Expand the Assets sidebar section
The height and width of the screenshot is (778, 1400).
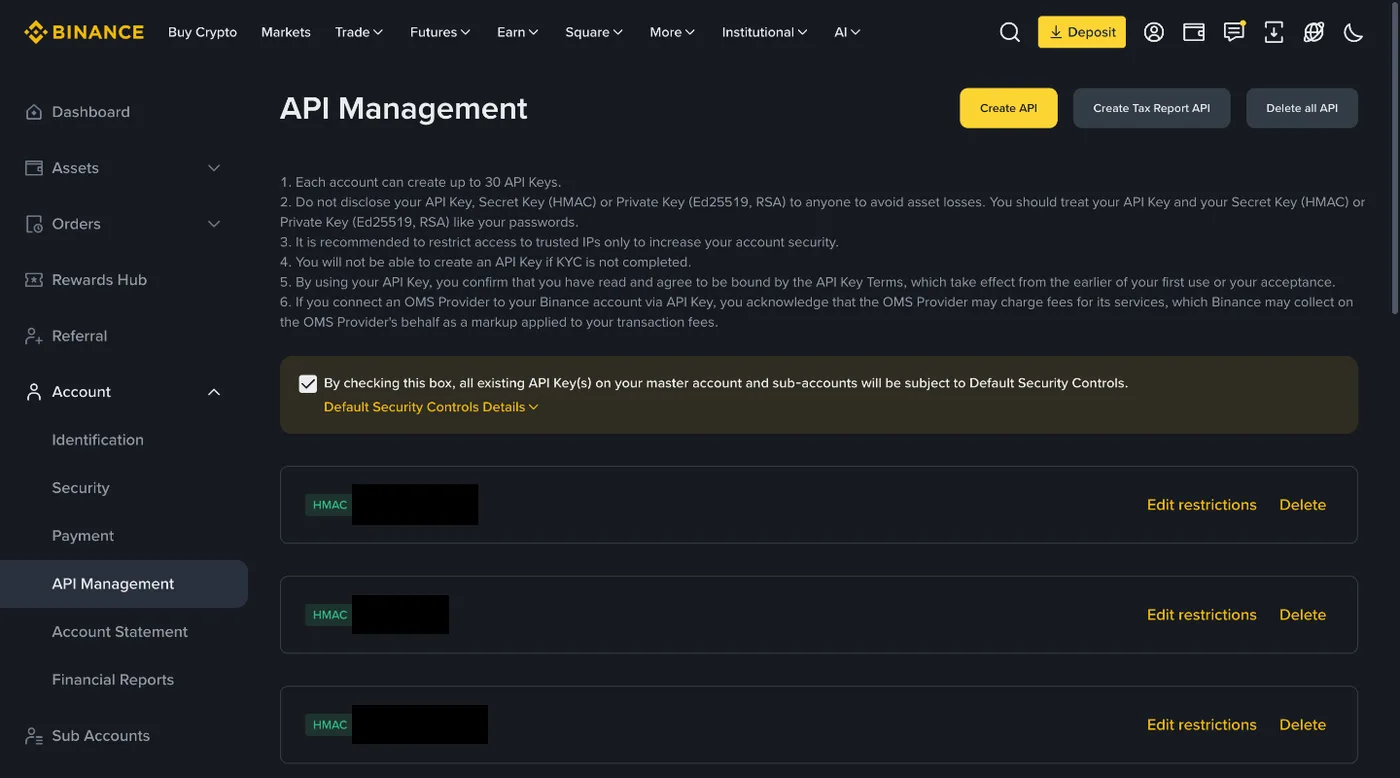[x=214, y=168]
